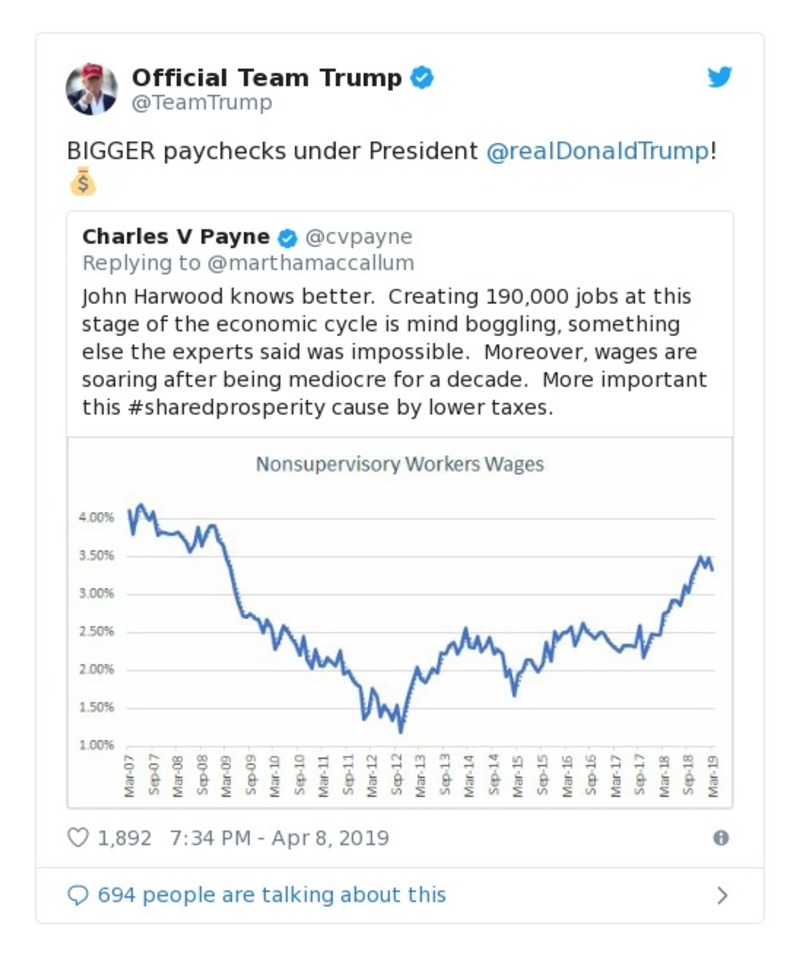Open the Official Team Trump profile name
The height and width of the screenshot is (959, 800).
click(266, 78)
